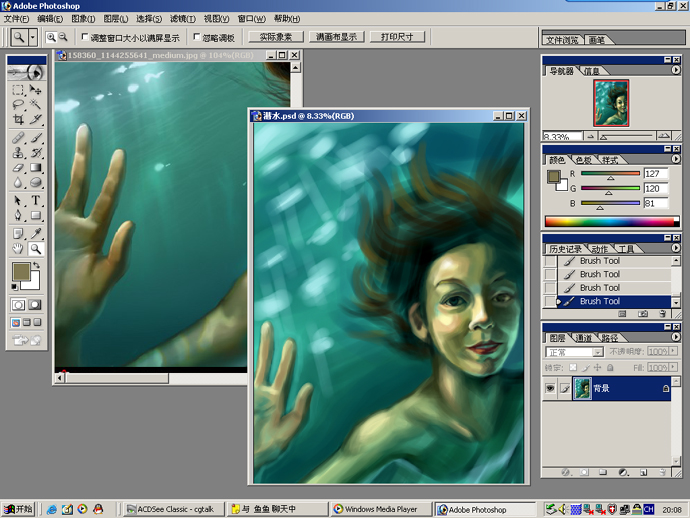Switch to full screen mode
This screenshot has height=518, width=690.
coord(37,323)
